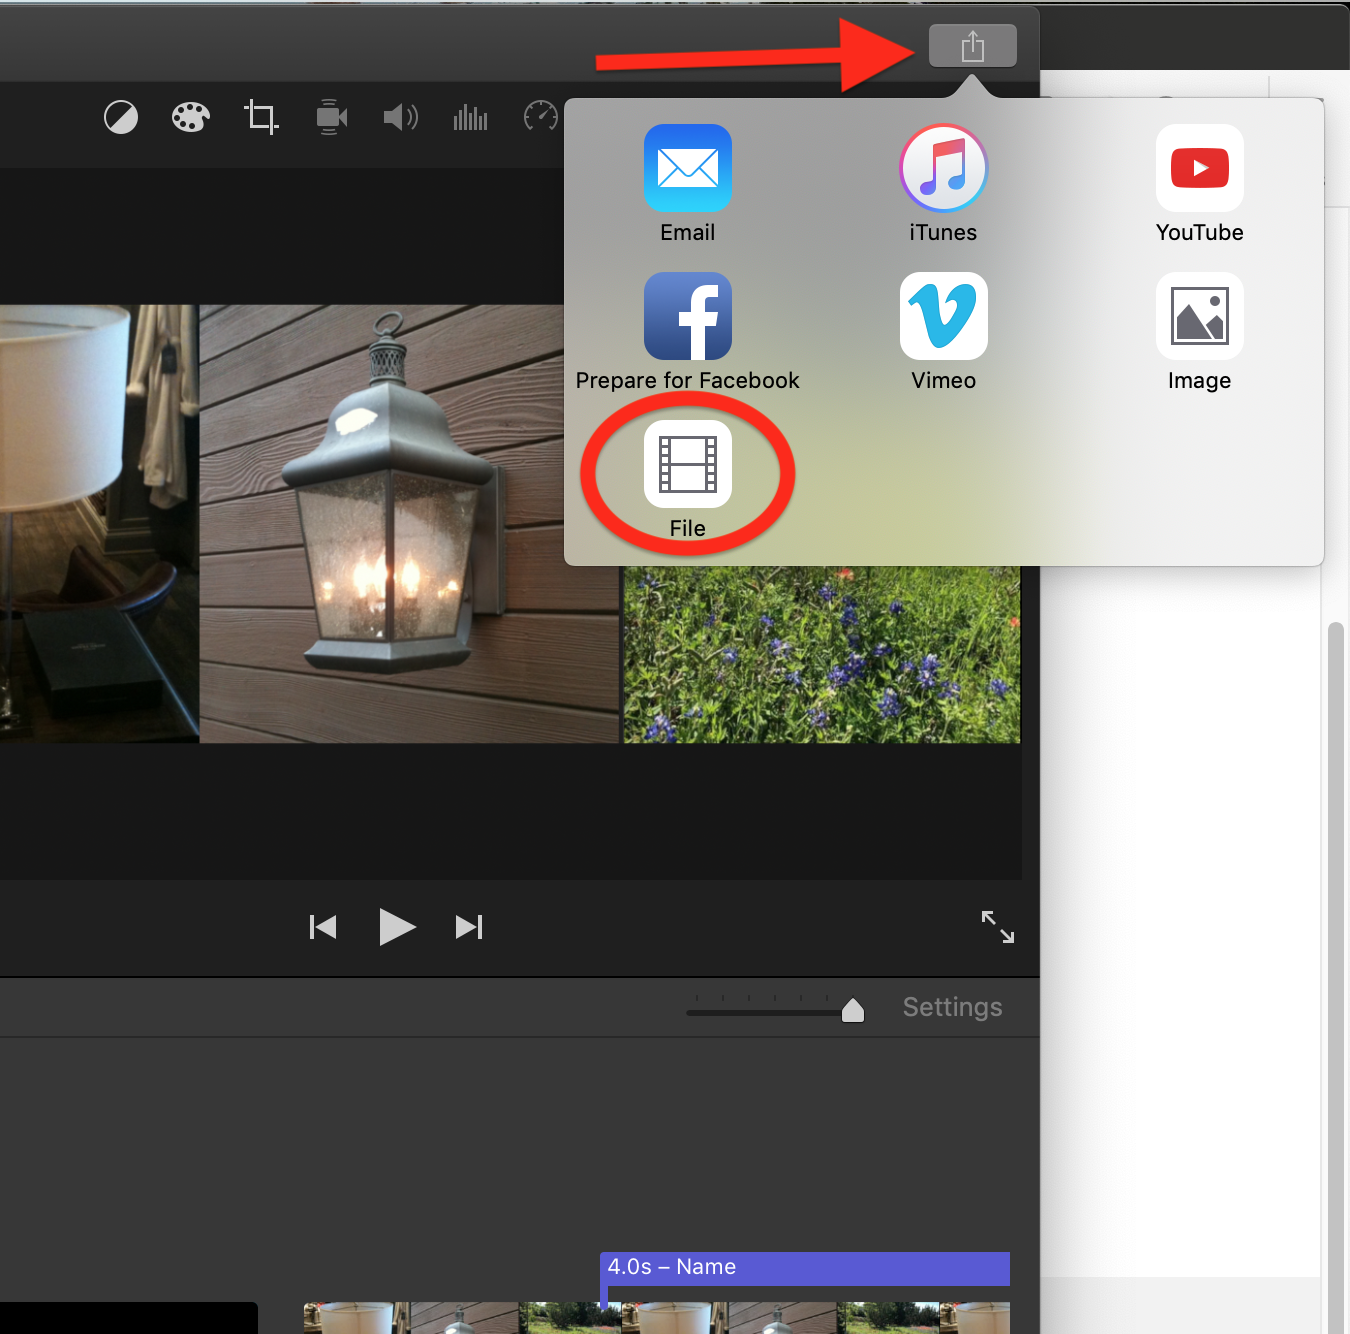Skip back to previous clip

point(323,927)
